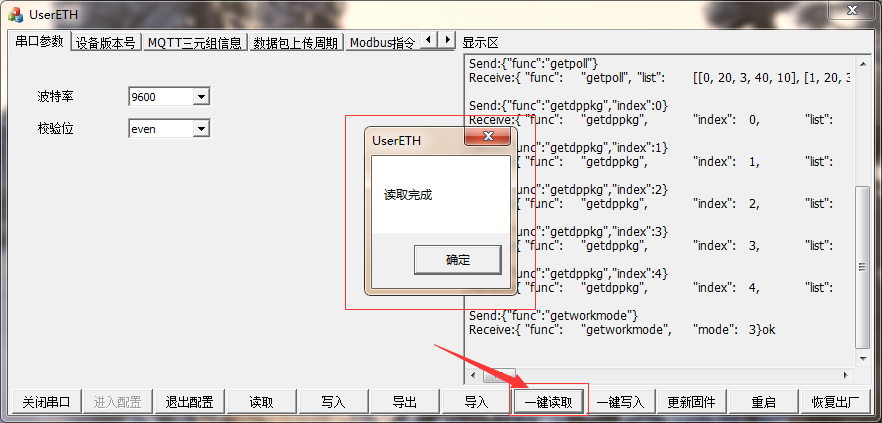The image size is (882, 423).
Task: Click display area scrollbar down arrow
Action: point(862,358)
